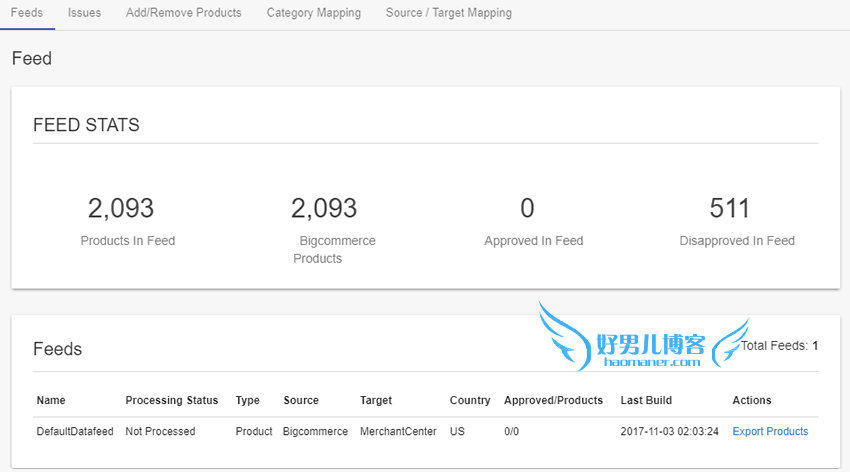850x472 pixels.
Task: Open the Feeds tab
Action: pyautogui.click(x=27, y=13)
